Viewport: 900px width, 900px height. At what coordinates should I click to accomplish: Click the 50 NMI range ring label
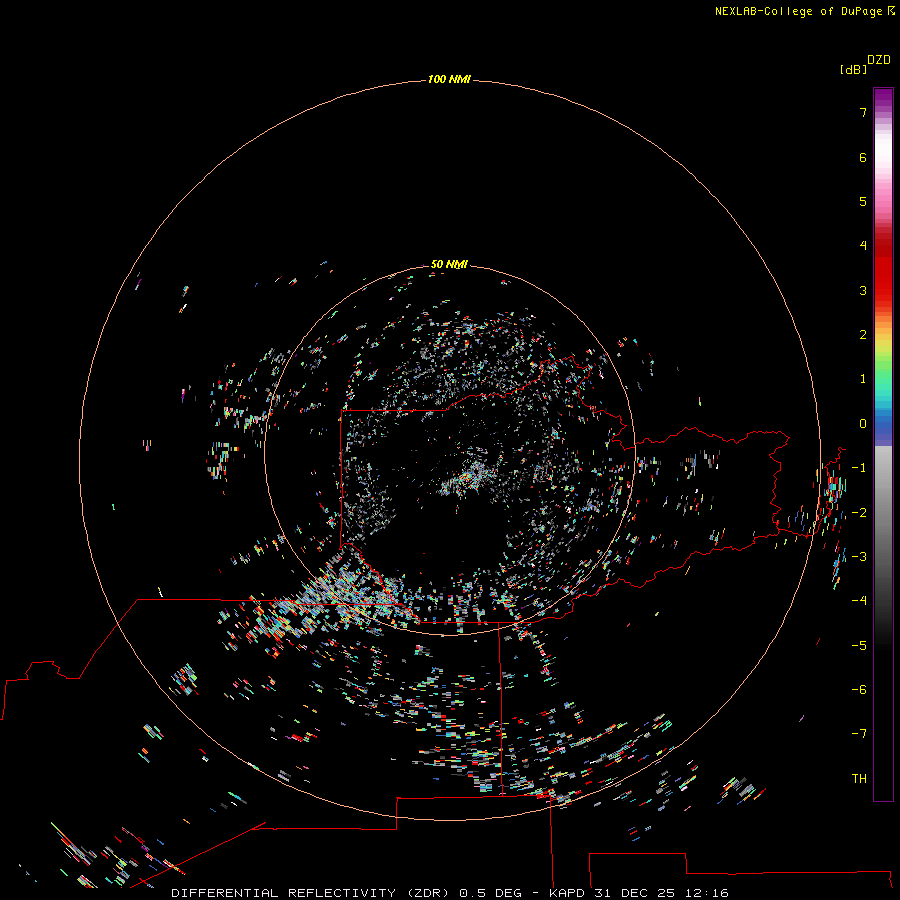pyautogui.click(x=449, y=264)
